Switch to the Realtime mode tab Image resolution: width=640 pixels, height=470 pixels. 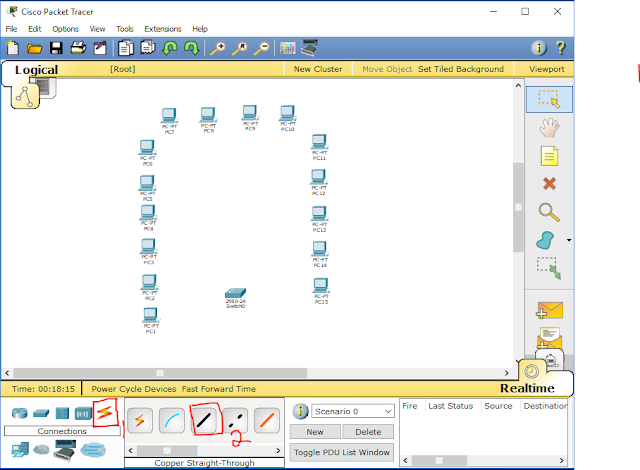[x=527, y=388]
